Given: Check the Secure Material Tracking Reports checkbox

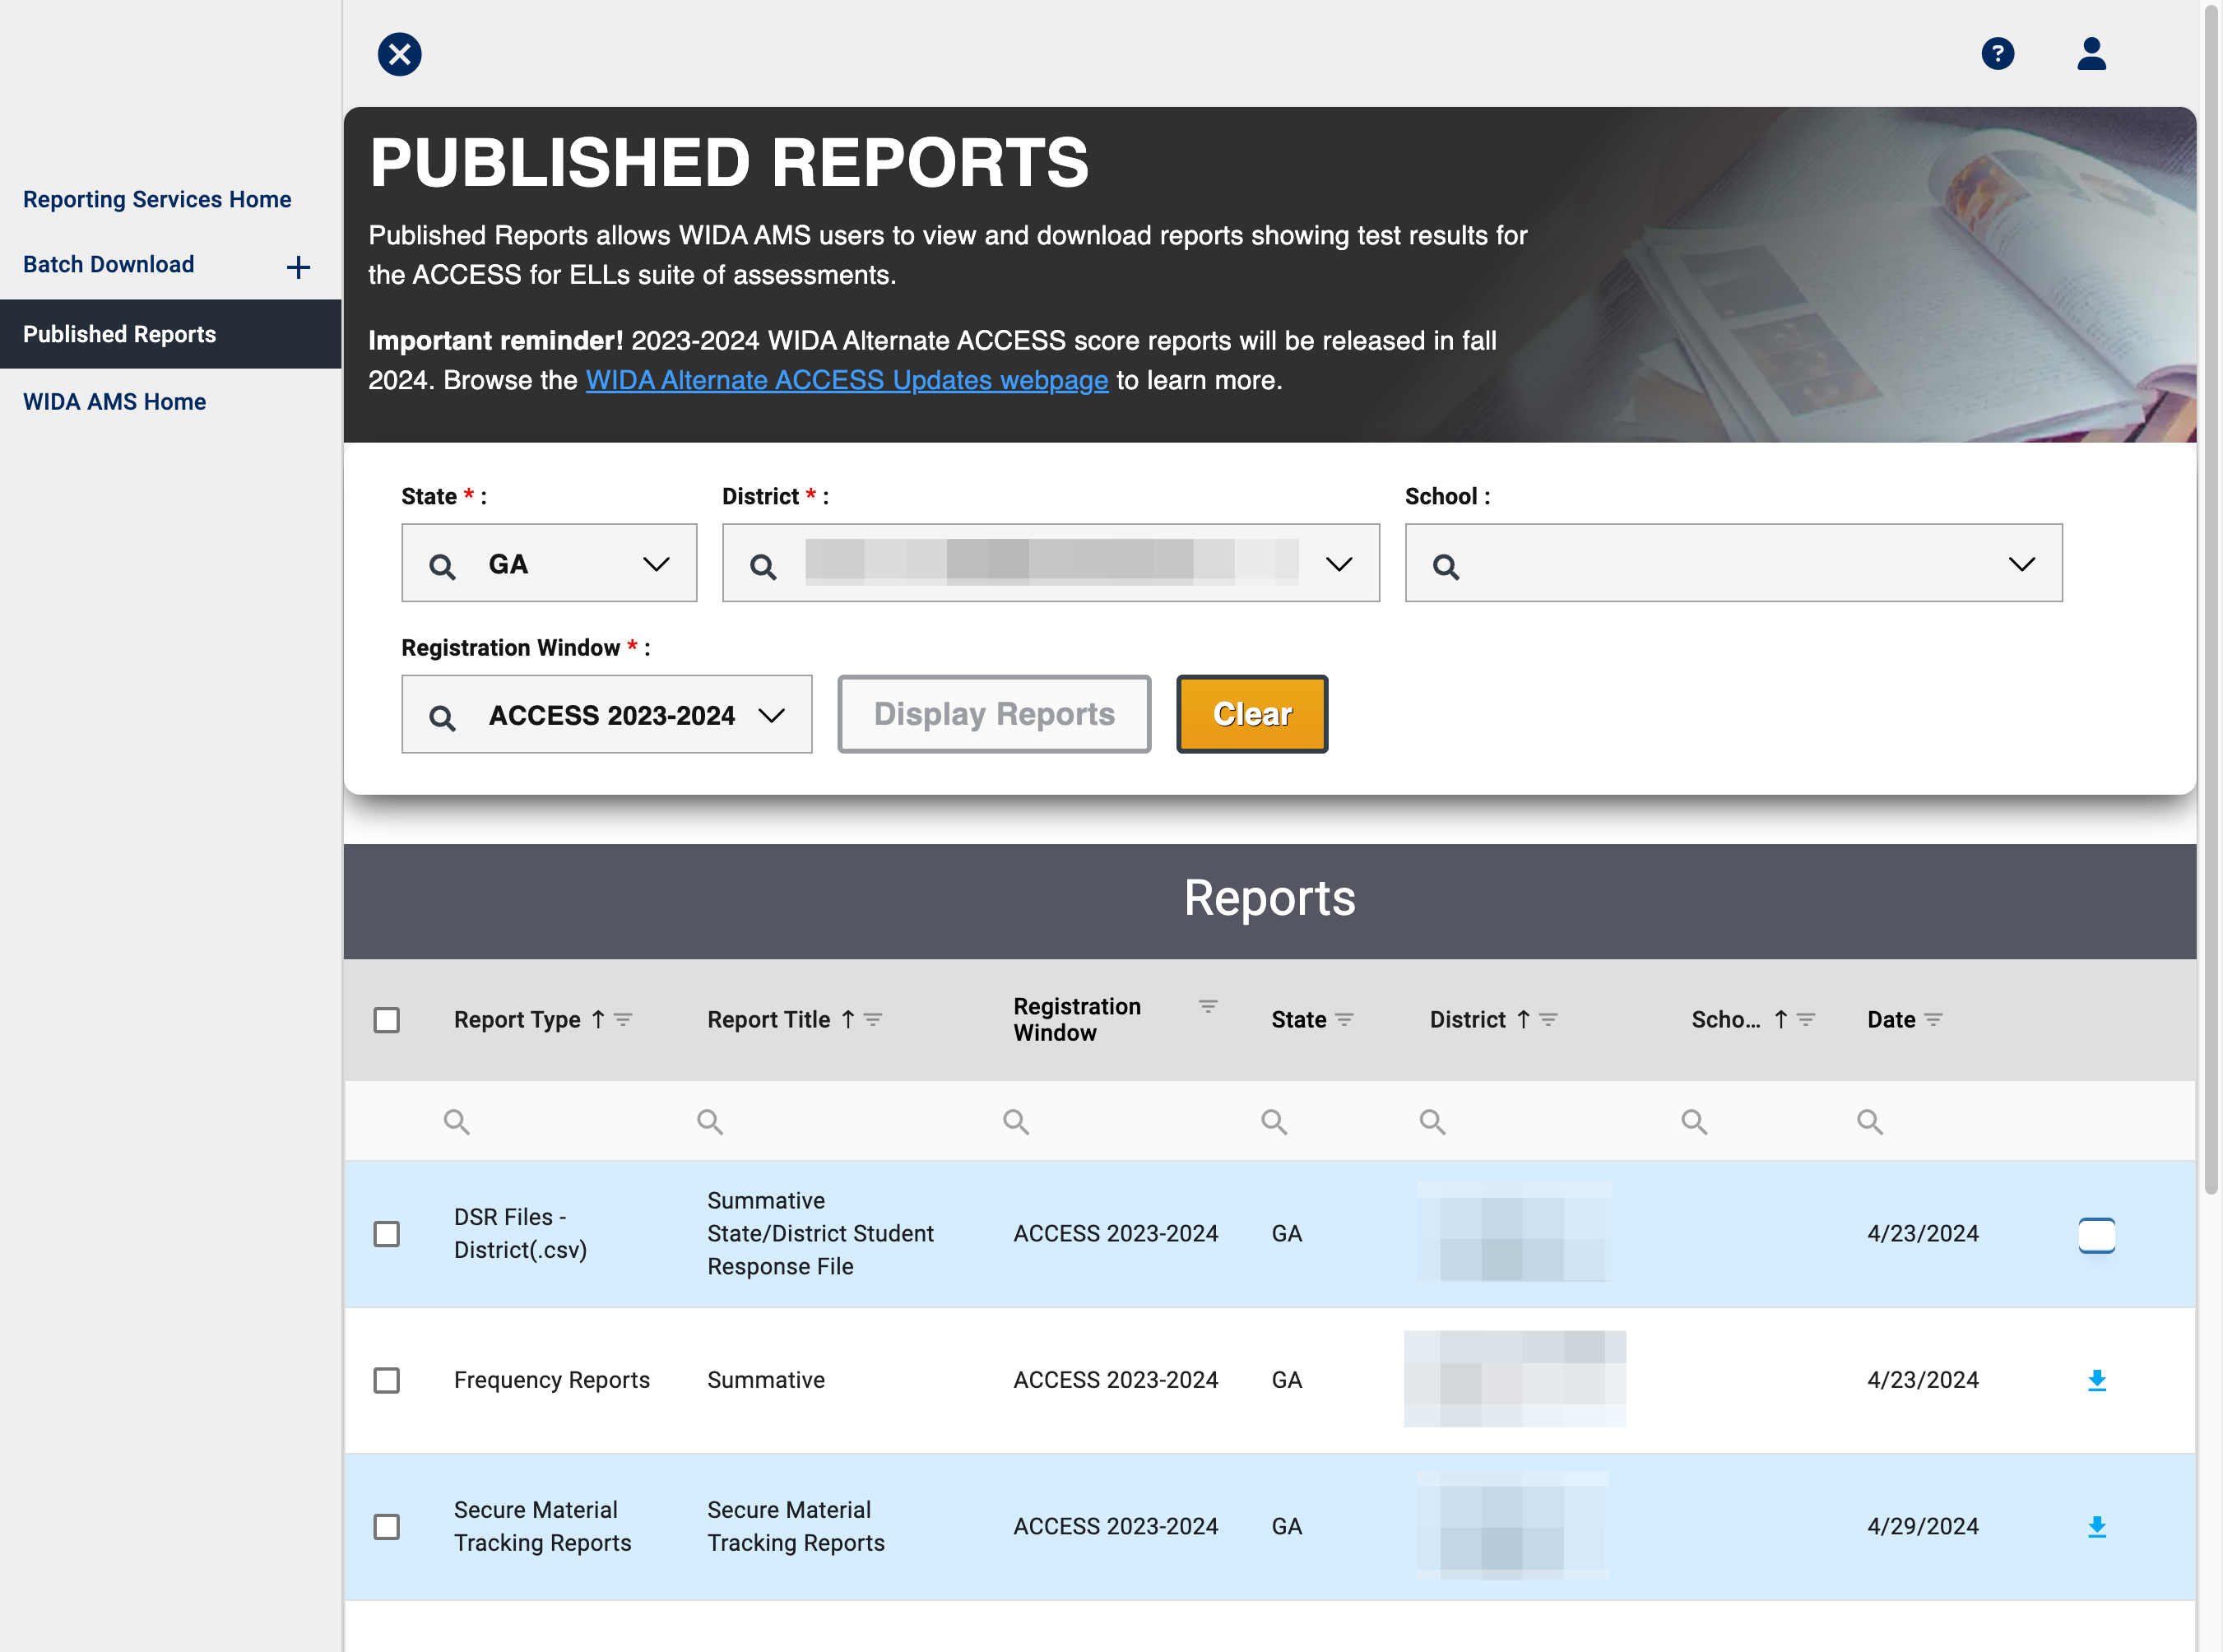Looking at the screenshot, I should tap(386, 1526).
